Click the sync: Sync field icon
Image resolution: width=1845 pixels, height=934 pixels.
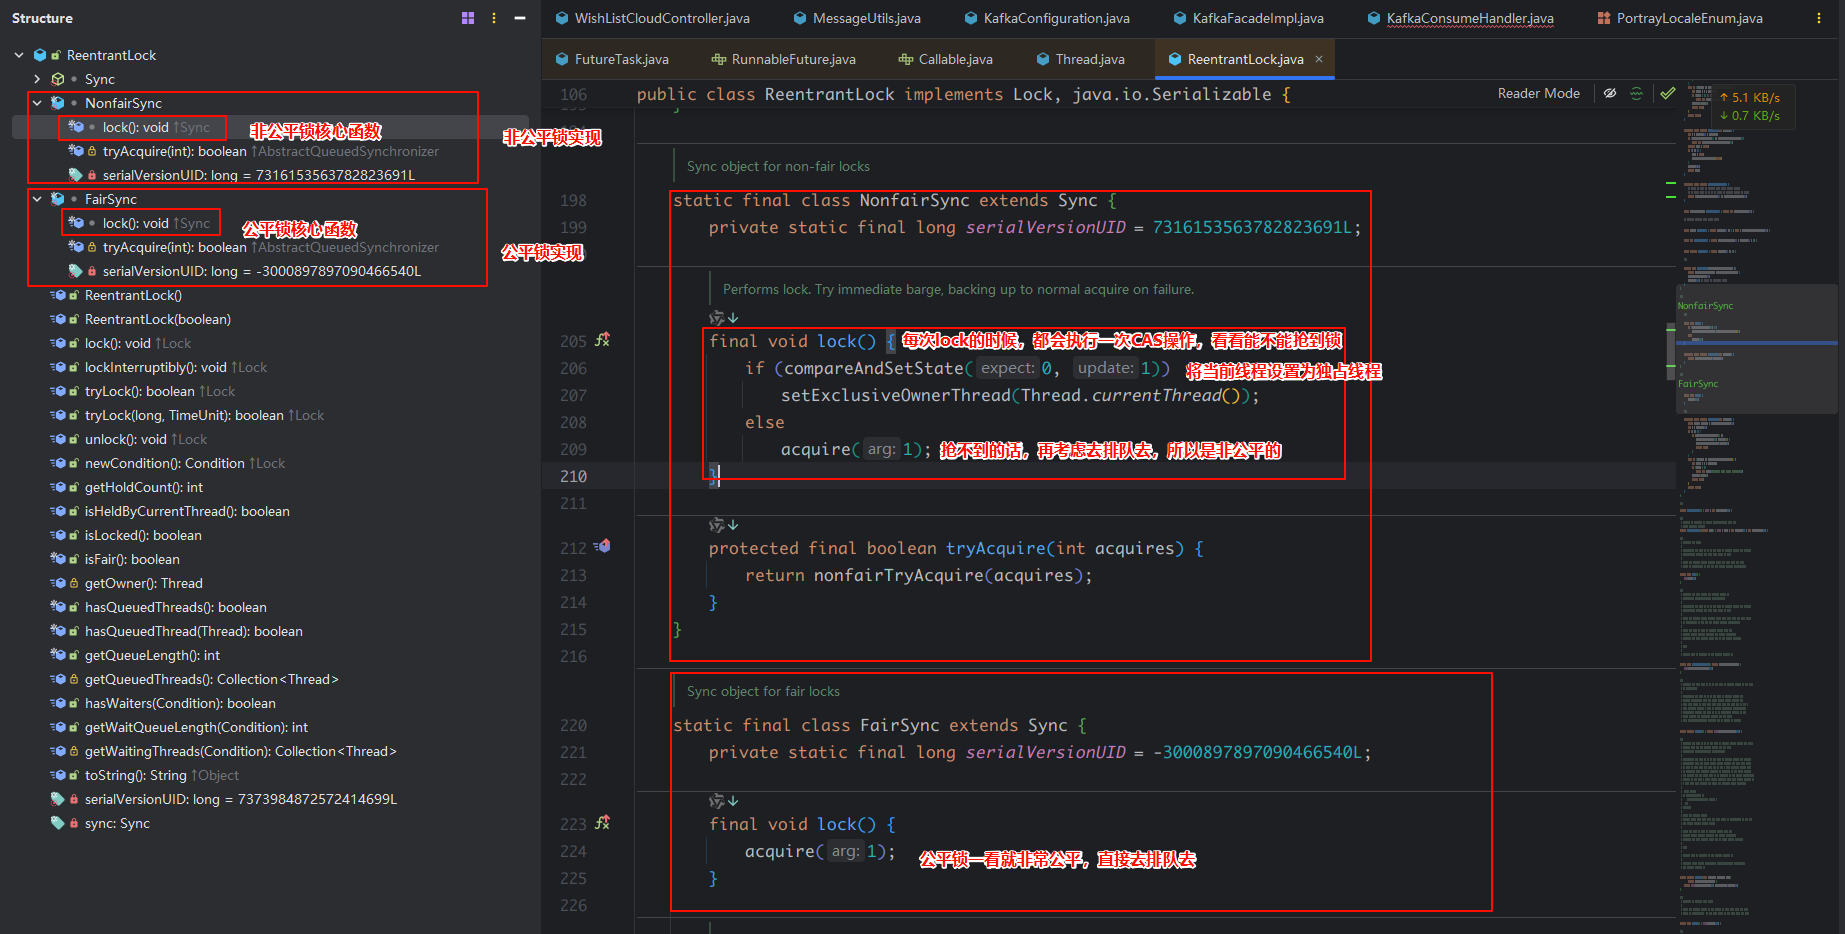pos(58,823)
